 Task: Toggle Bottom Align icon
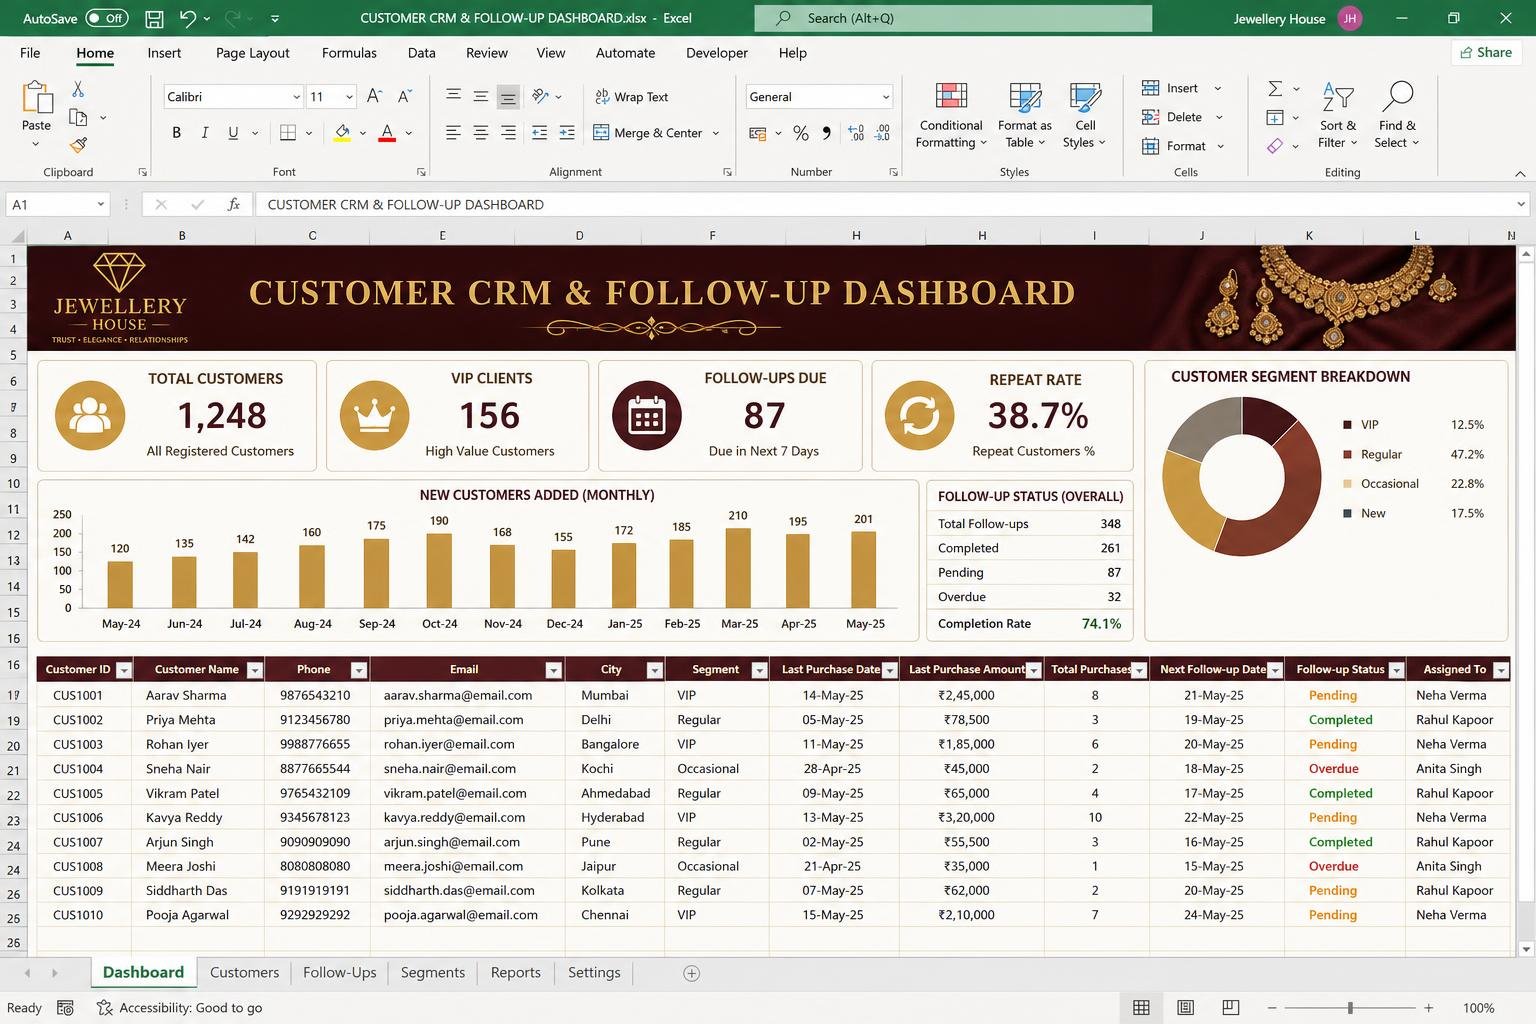pos(508,97)
